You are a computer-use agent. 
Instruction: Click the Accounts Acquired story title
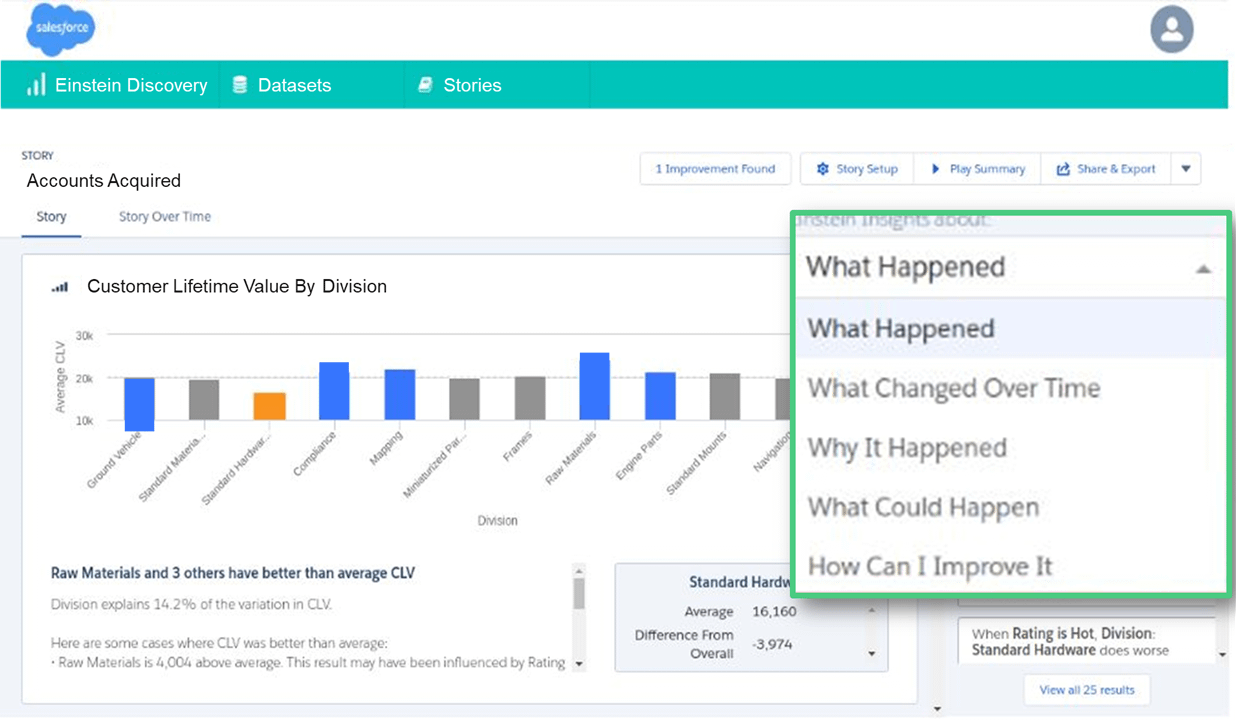104,181
